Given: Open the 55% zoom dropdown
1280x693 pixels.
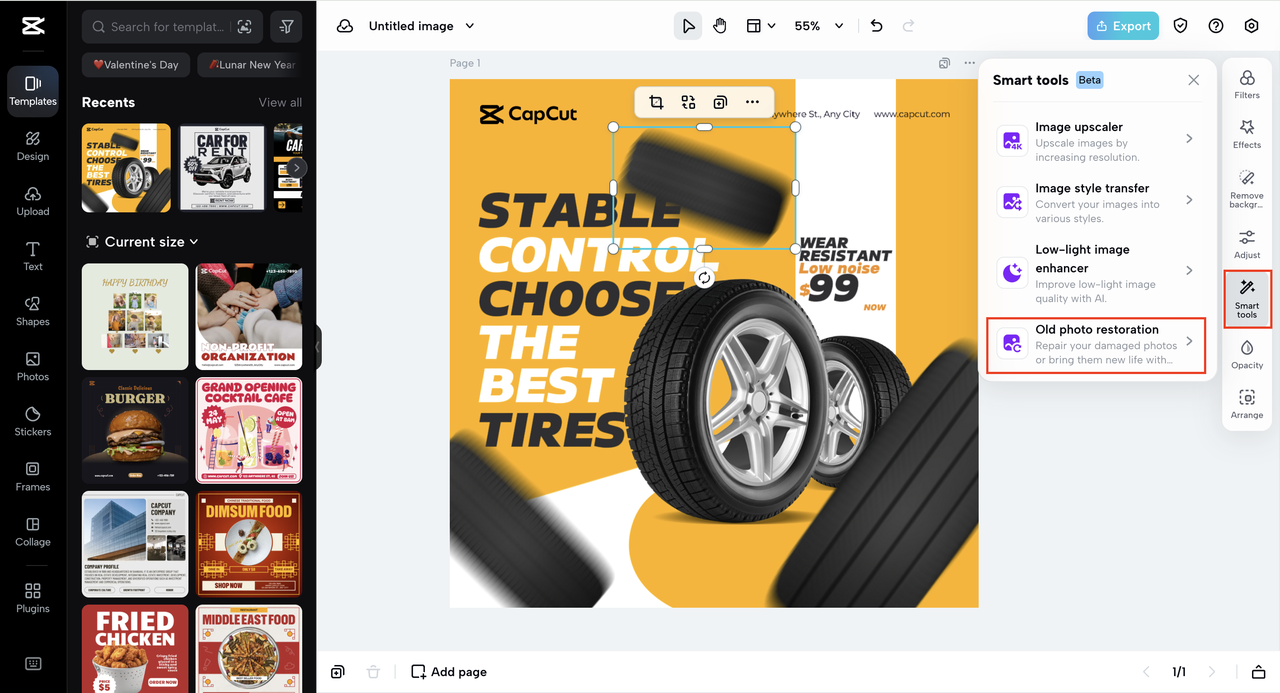Looking at the screenshot, I should click(x=819, y=26).
